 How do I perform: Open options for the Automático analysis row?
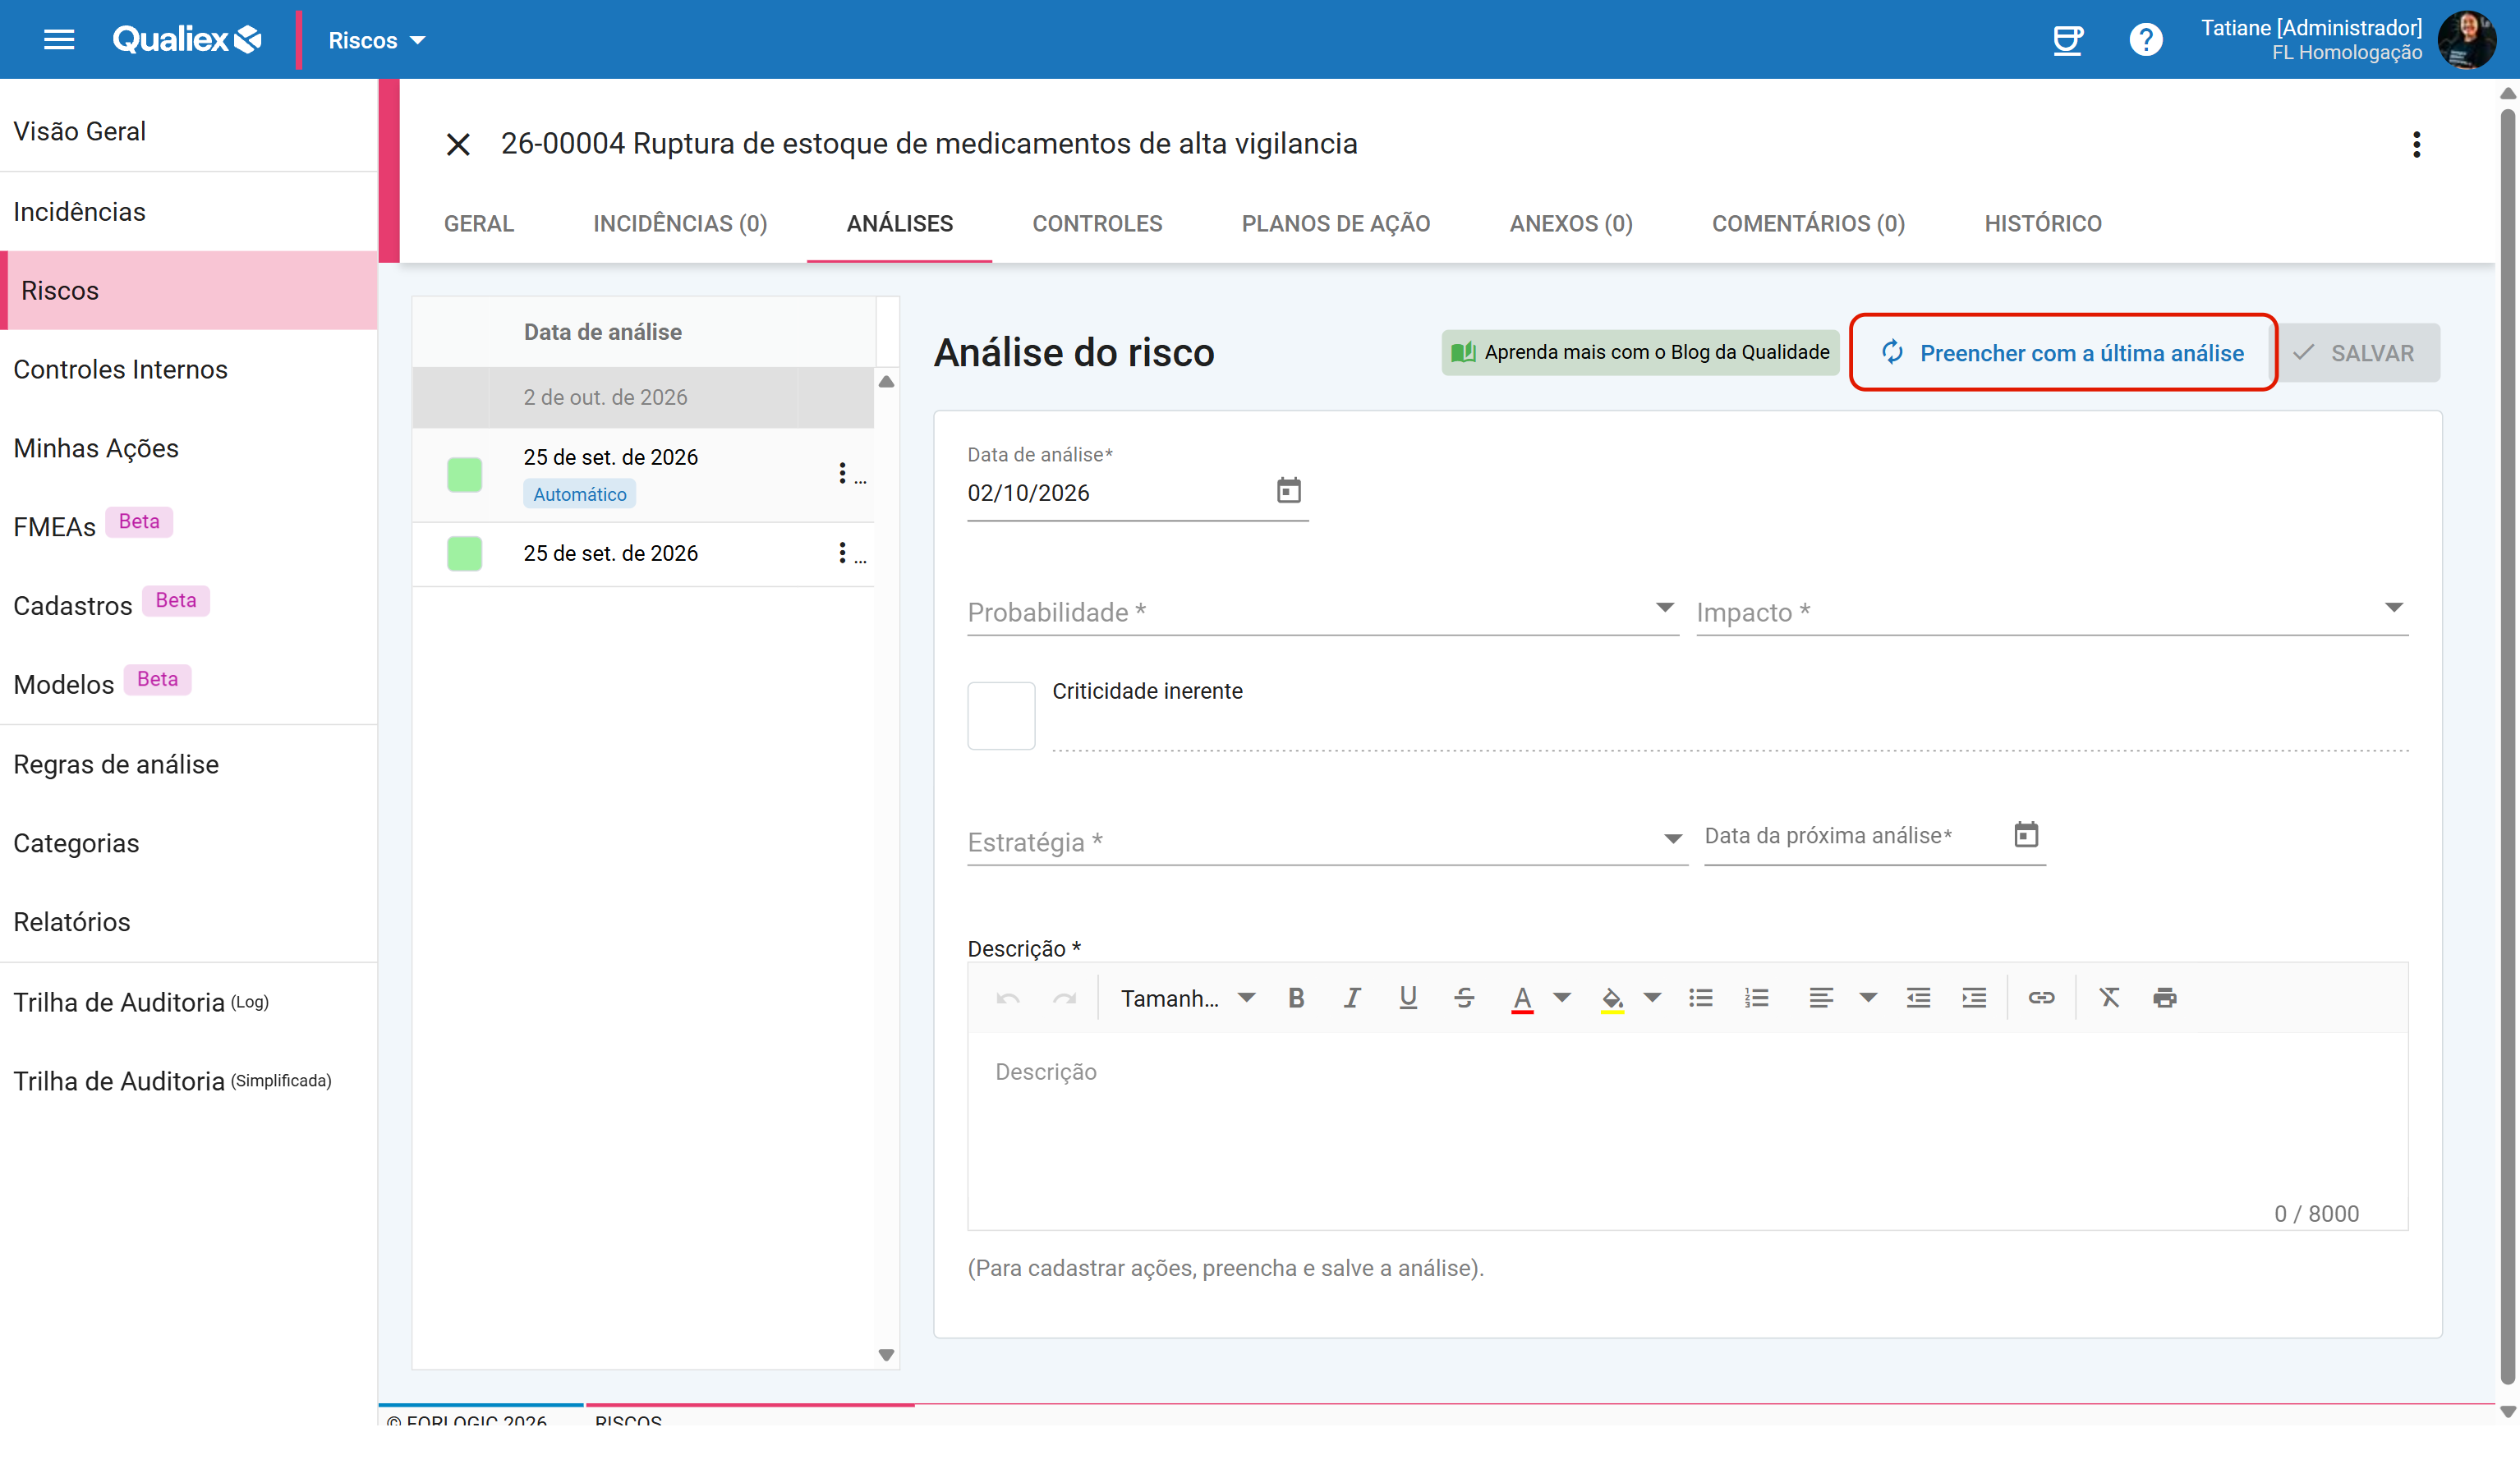point(842,473)
